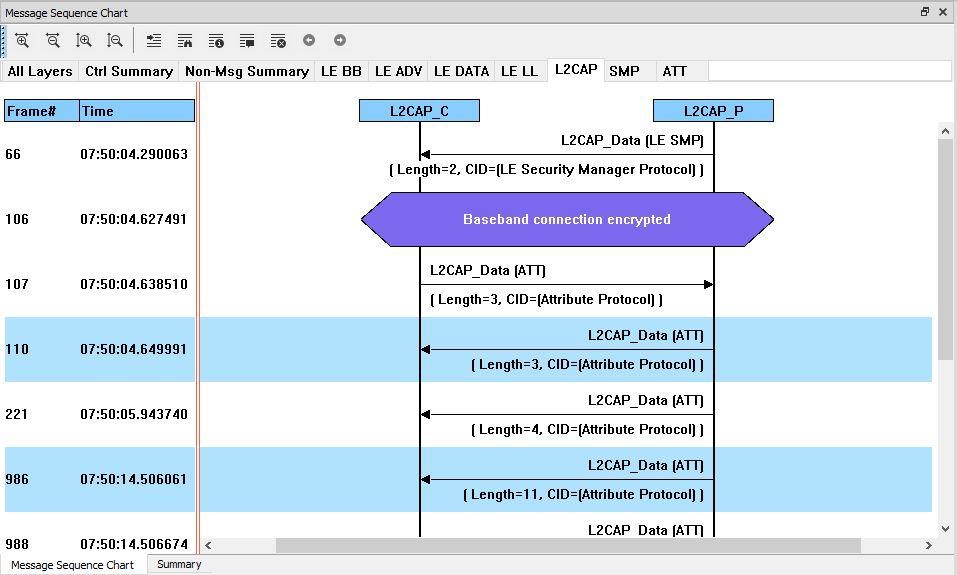Screen dimensions: 957x575
Task: Click the message comment list icon
Action: pyautogui.click(x=247, y=41)
